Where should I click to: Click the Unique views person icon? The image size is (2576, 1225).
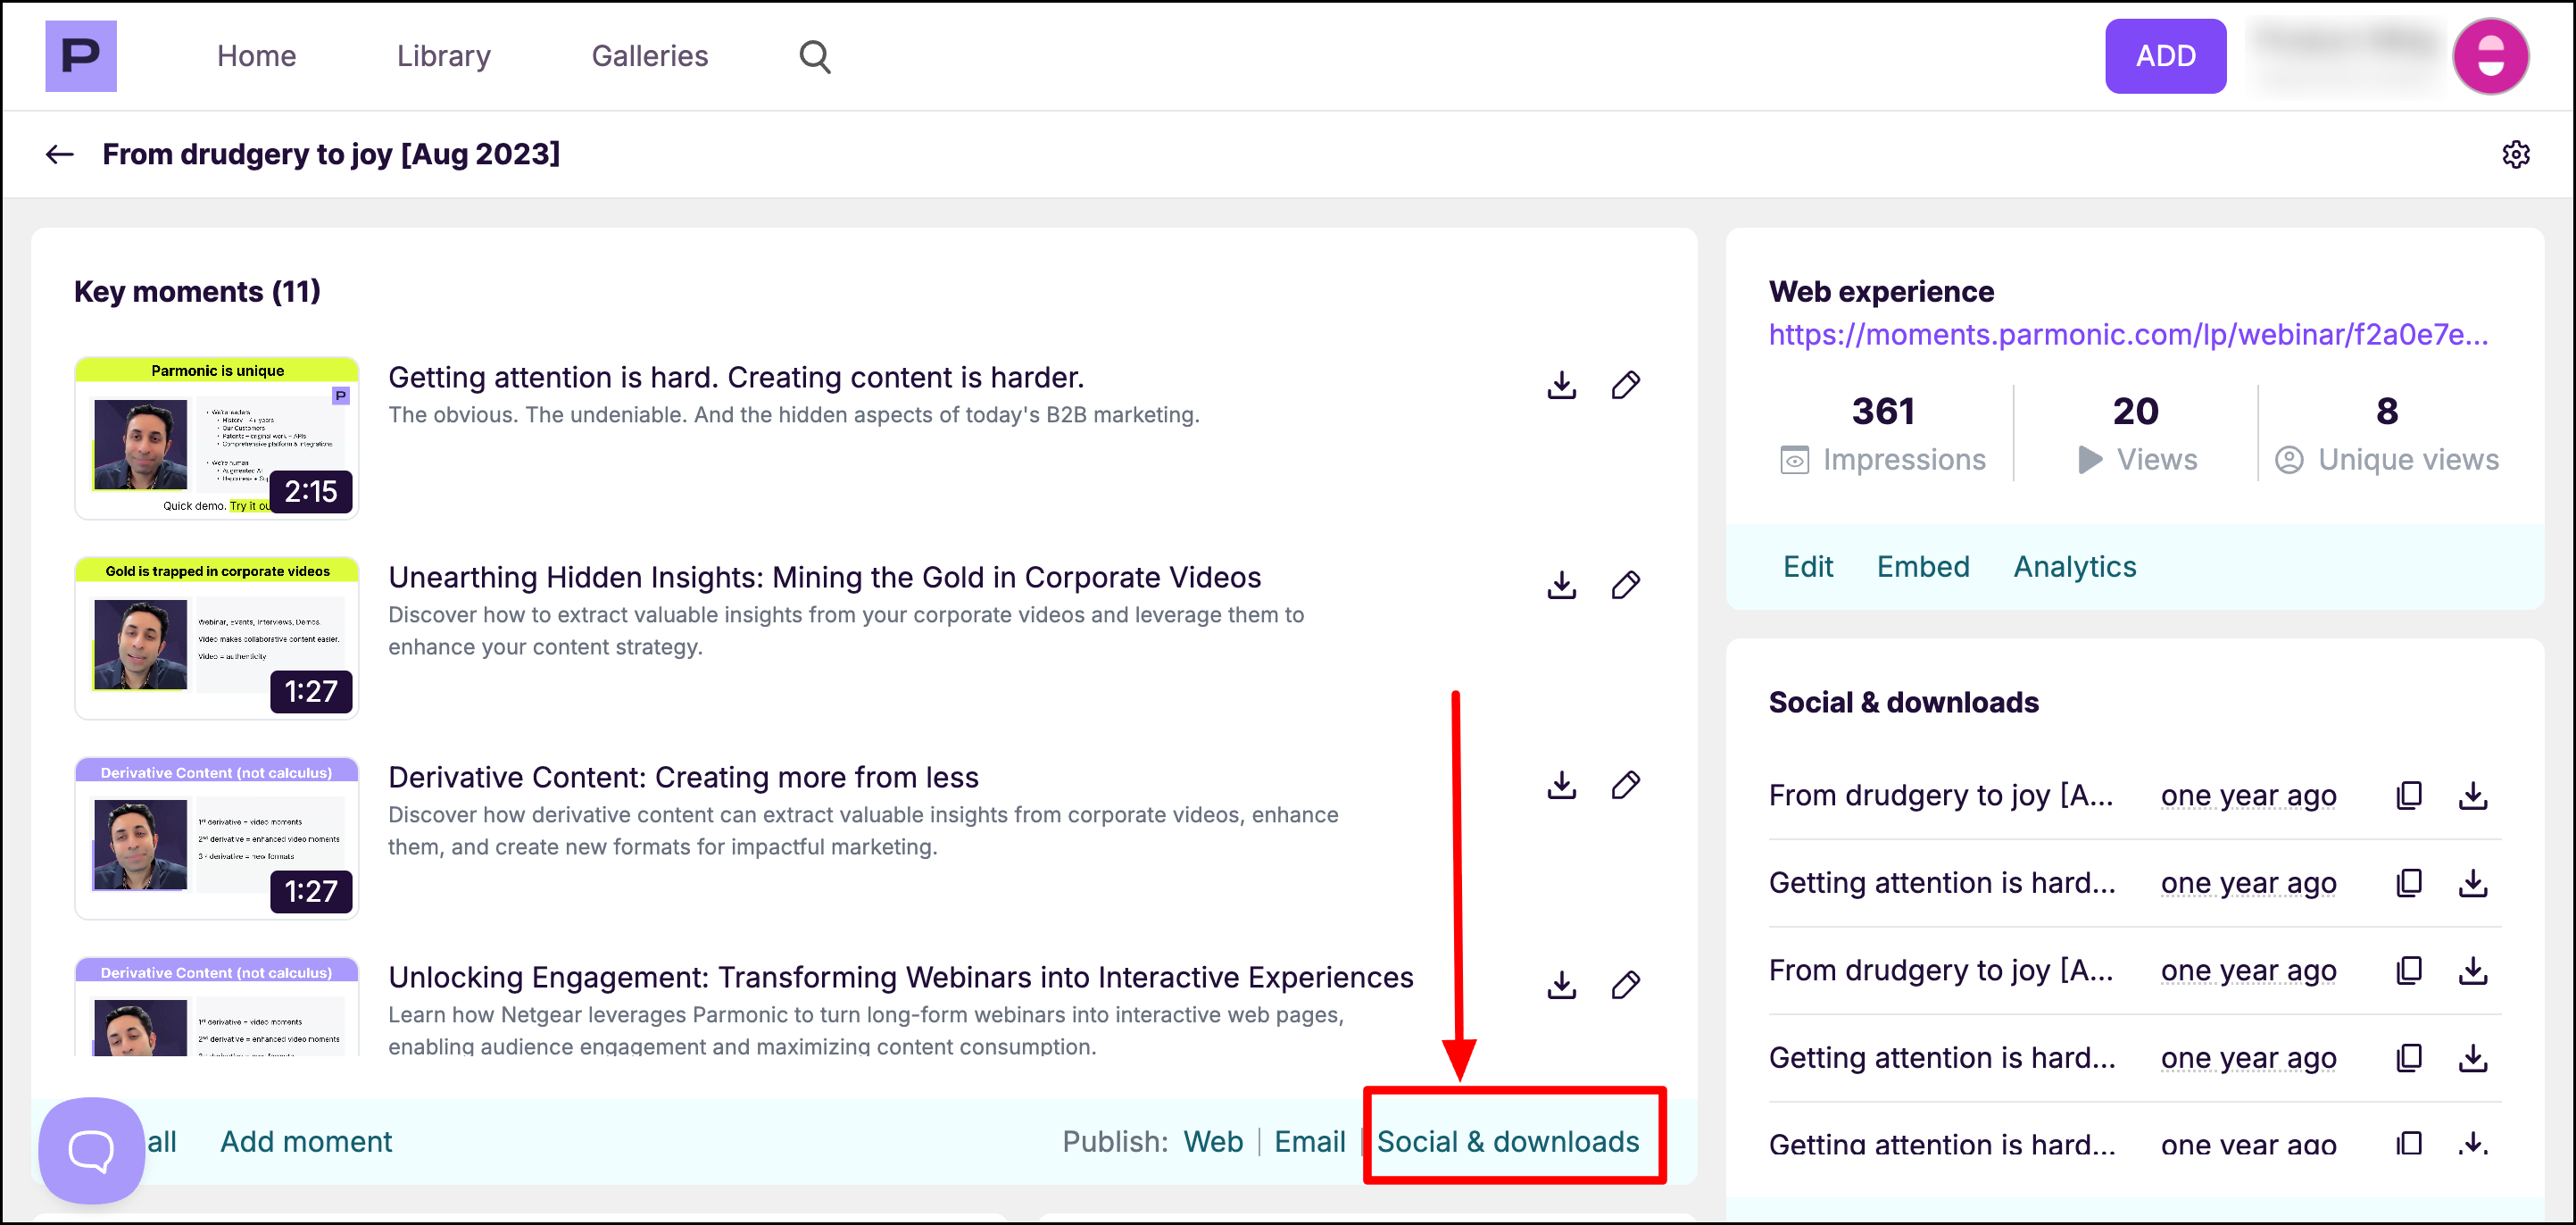(2289, 460)
